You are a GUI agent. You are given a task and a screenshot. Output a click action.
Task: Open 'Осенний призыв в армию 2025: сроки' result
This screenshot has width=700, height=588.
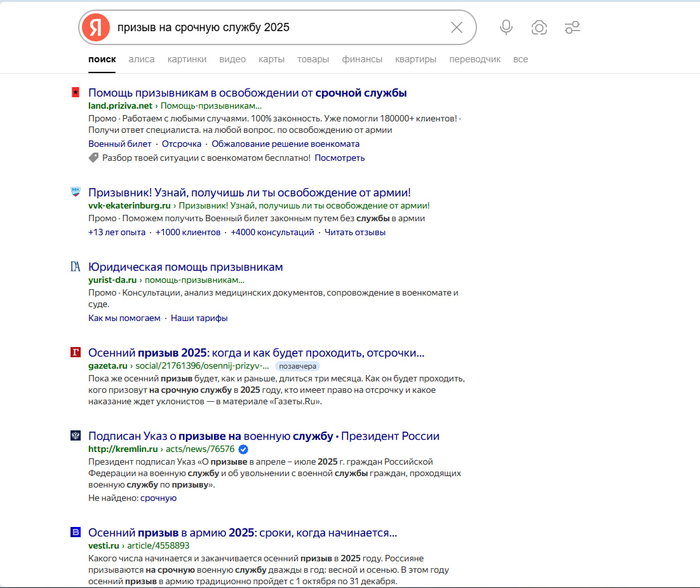point(242,533)
